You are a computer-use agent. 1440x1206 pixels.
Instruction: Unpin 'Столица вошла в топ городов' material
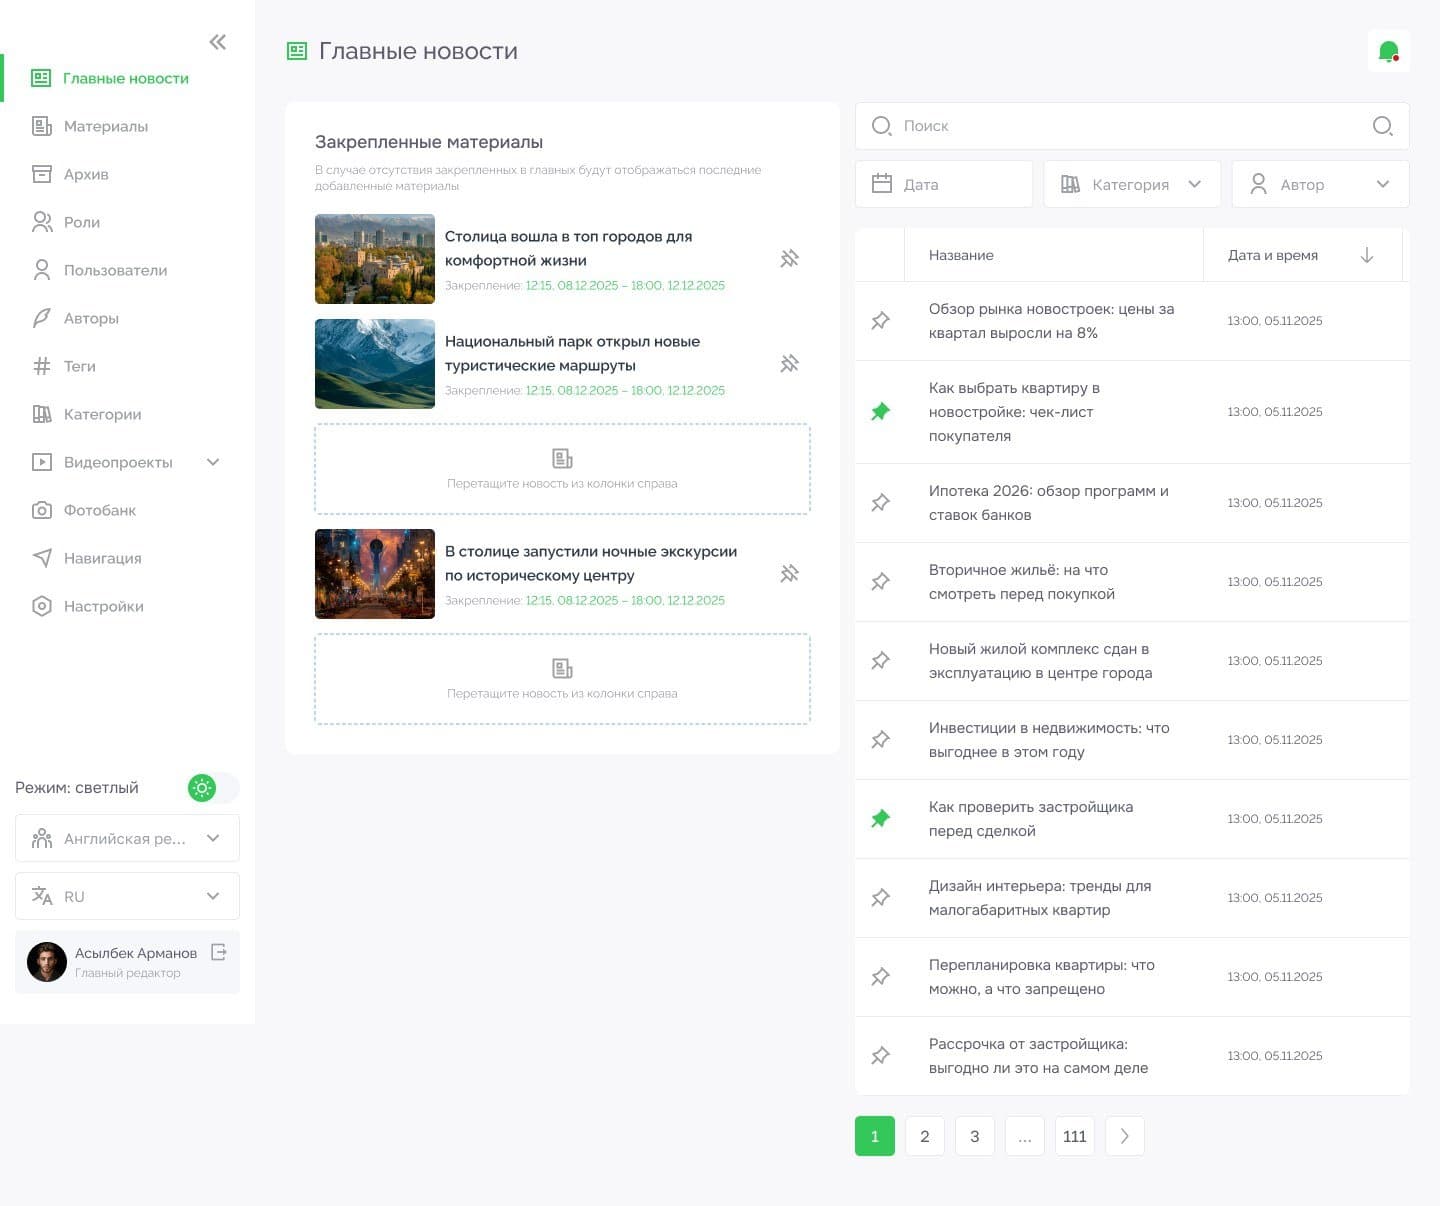click(x=789, y=259)
